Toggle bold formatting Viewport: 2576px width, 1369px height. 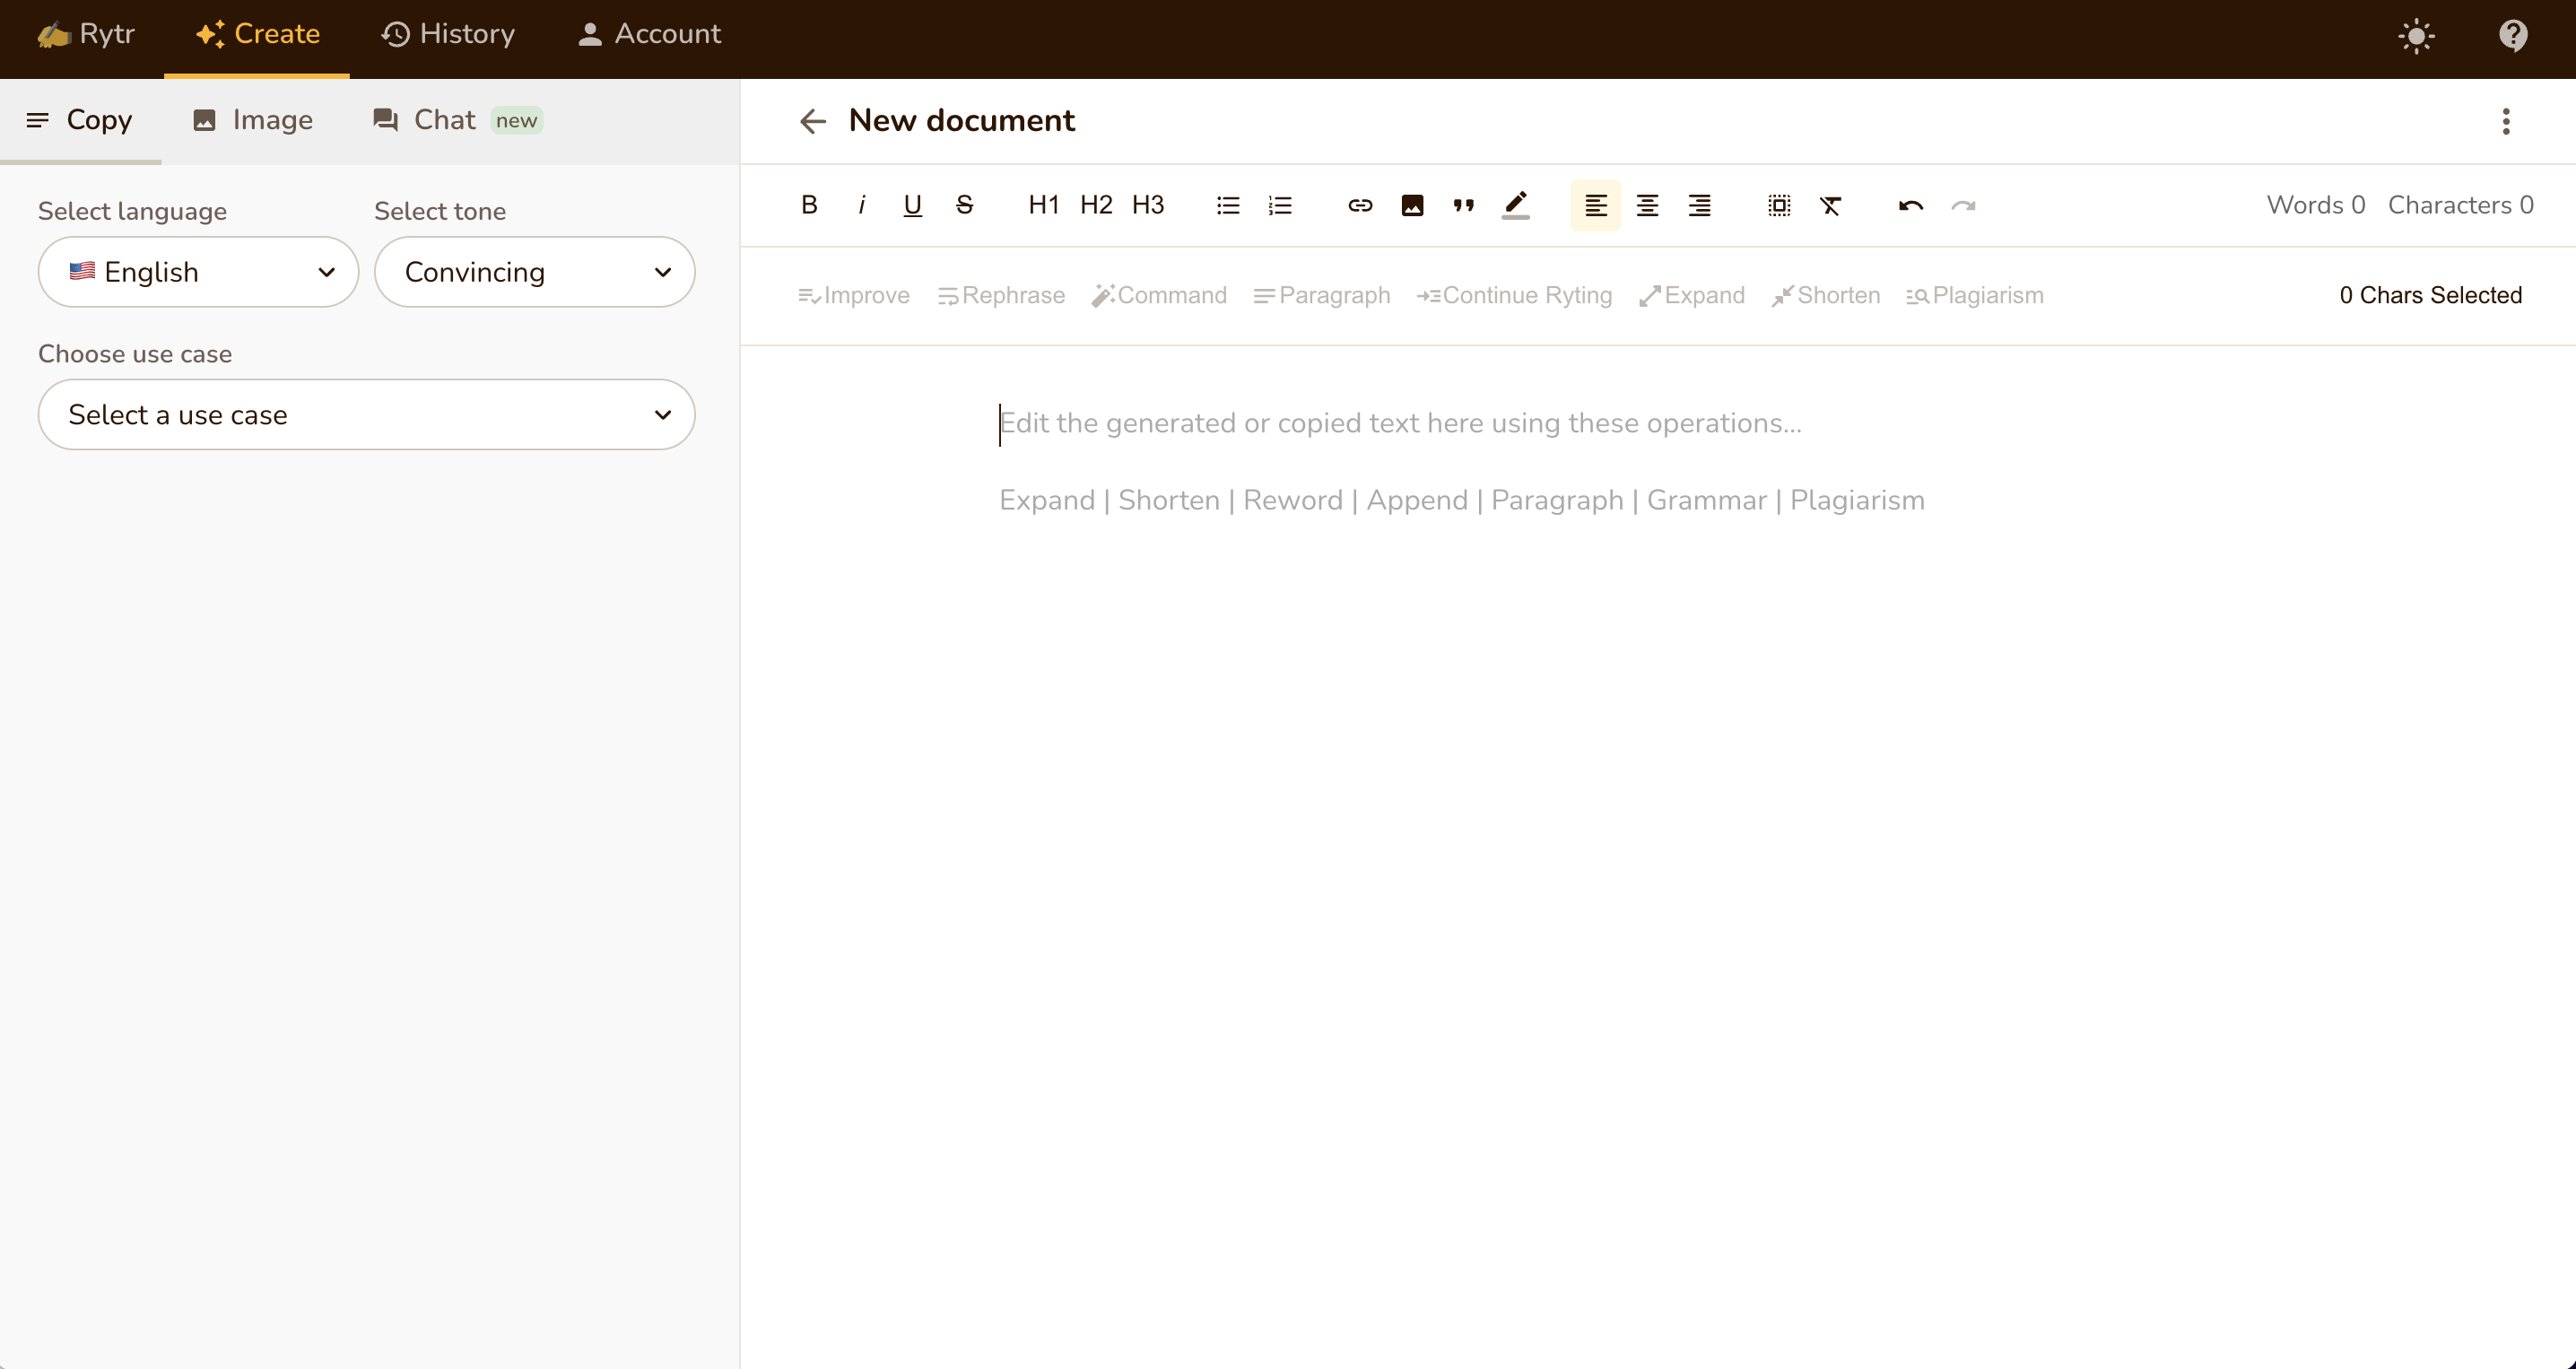click(808, 205)
